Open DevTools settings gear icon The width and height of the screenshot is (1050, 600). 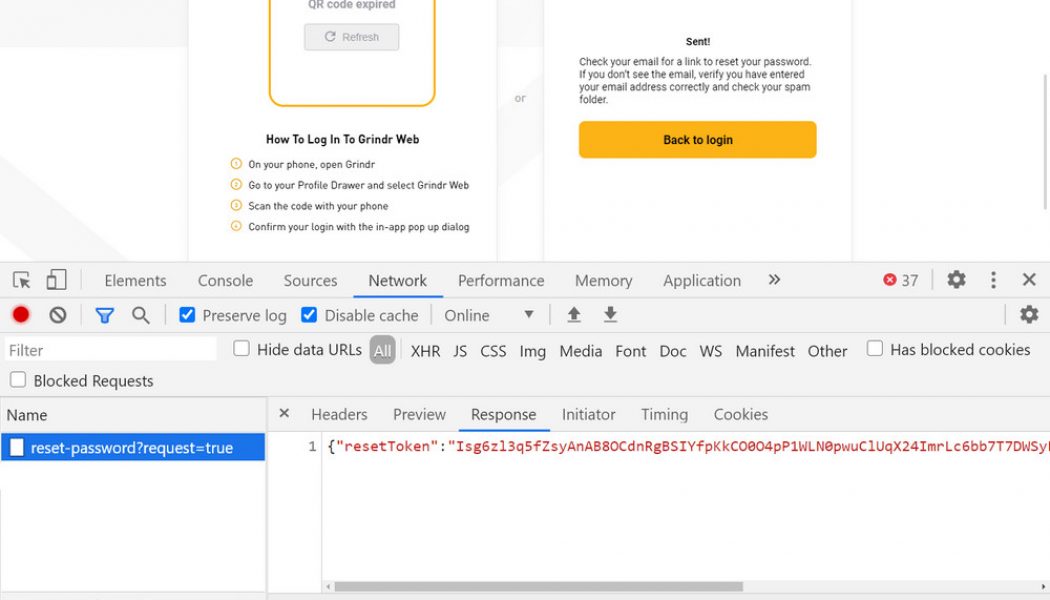[x=956, y=280]
